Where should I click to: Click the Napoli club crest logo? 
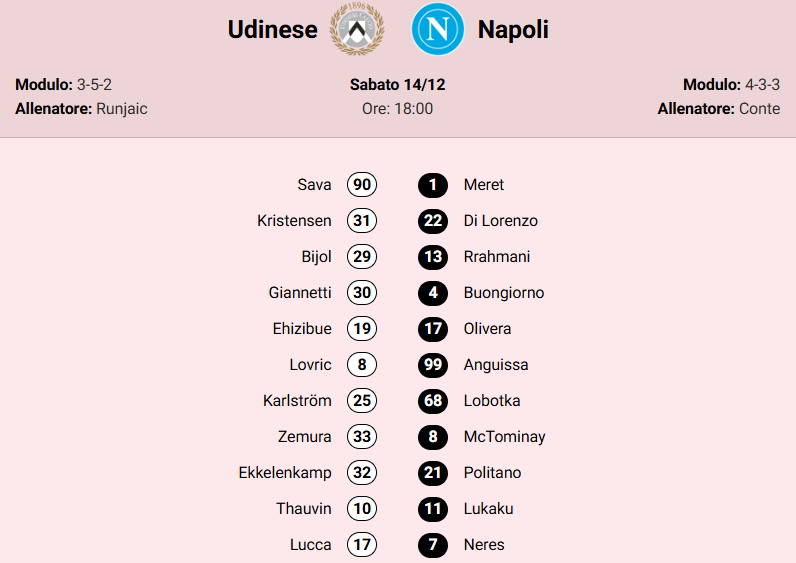[438, 29]
